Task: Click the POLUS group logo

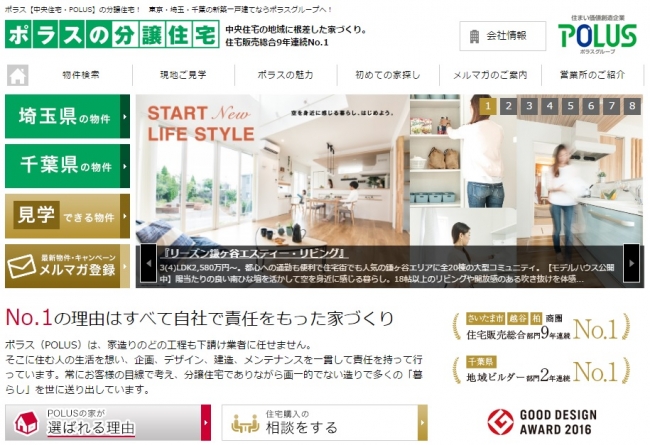Action: click(x=597, y=34)
